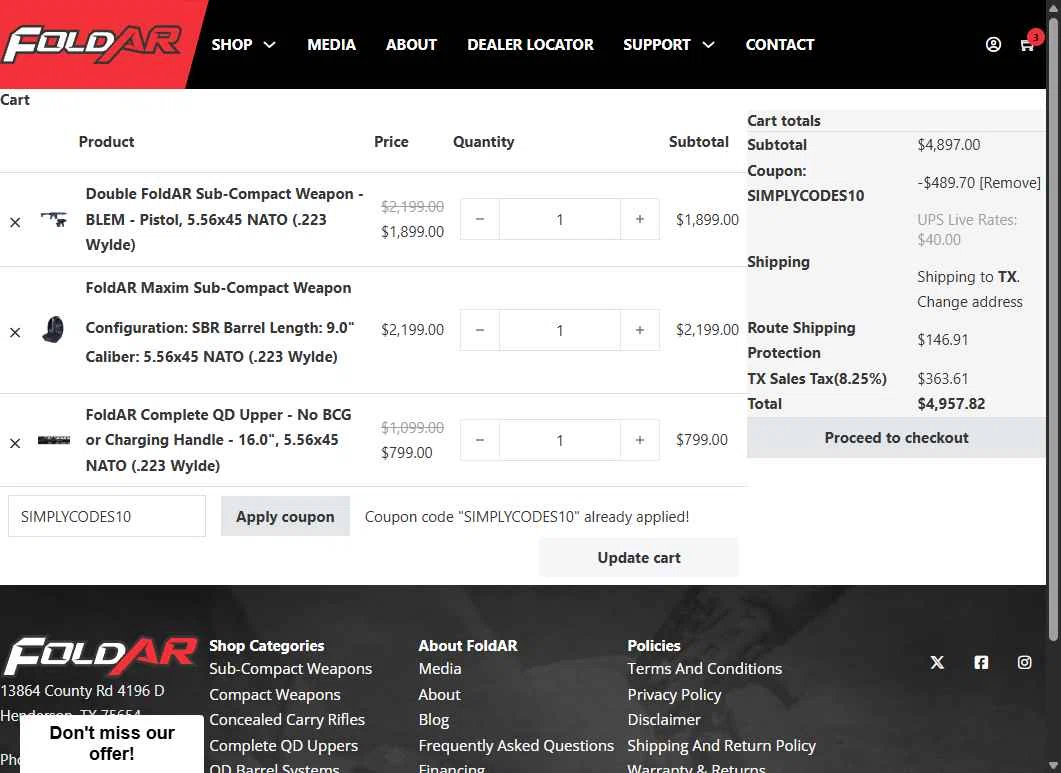Open Complete QD Upper product thumbnail
This screenshot has width=1061, height=773.
pyautogui.click(x=53, y=440)
